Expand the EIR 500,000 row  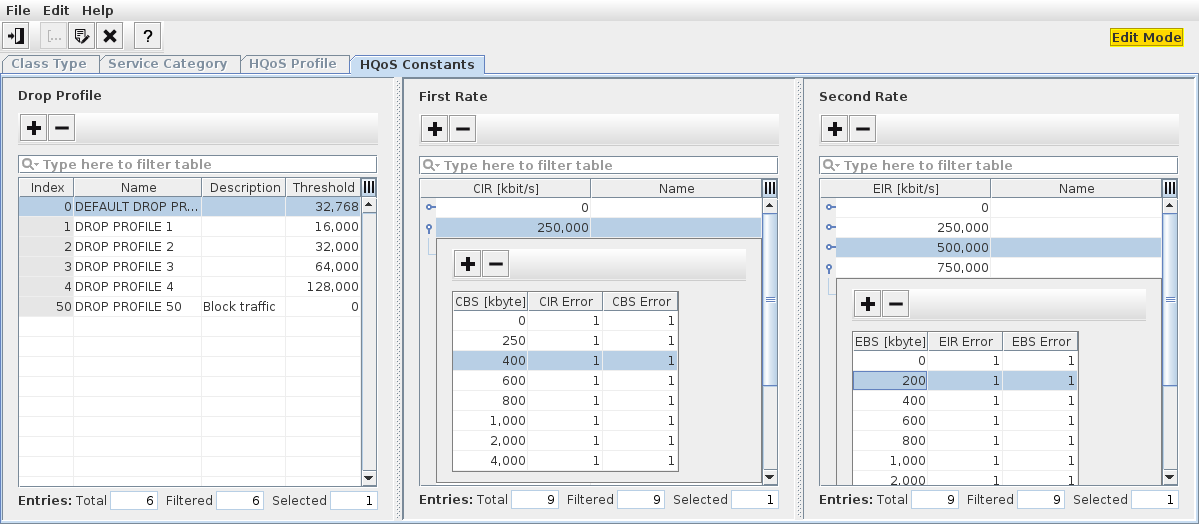tap(829, 248)
